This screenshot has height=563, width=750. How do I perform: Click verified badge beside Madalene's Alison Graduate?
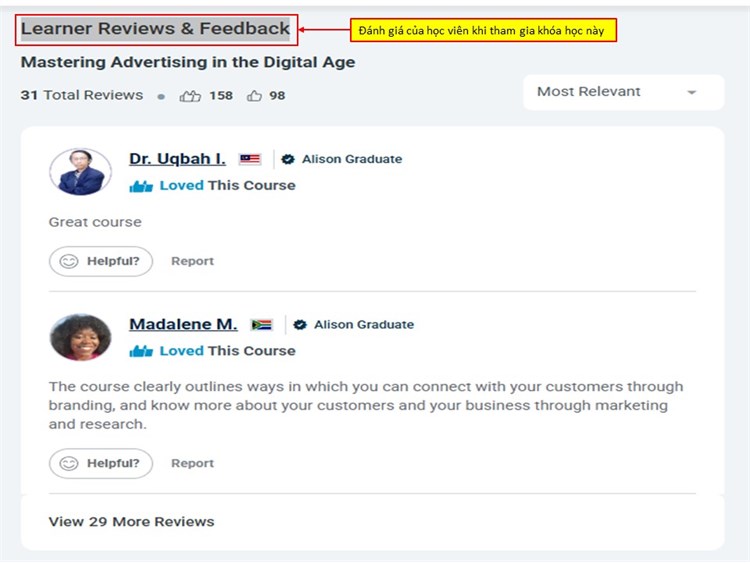coord(300,325)
